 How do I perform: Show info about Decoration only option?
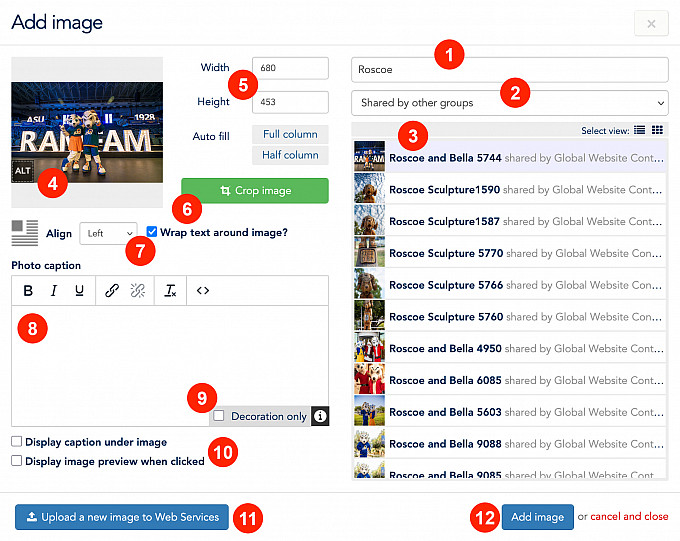point(320,416)
